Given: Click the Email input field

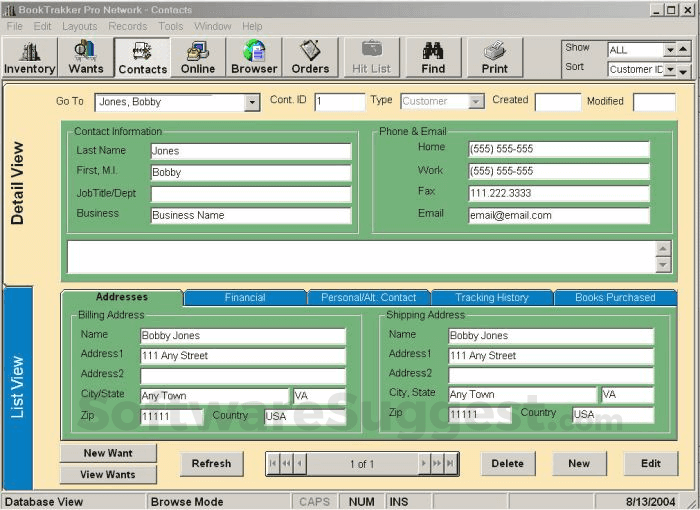Looking at the screenshot, I should coord(558,215).
